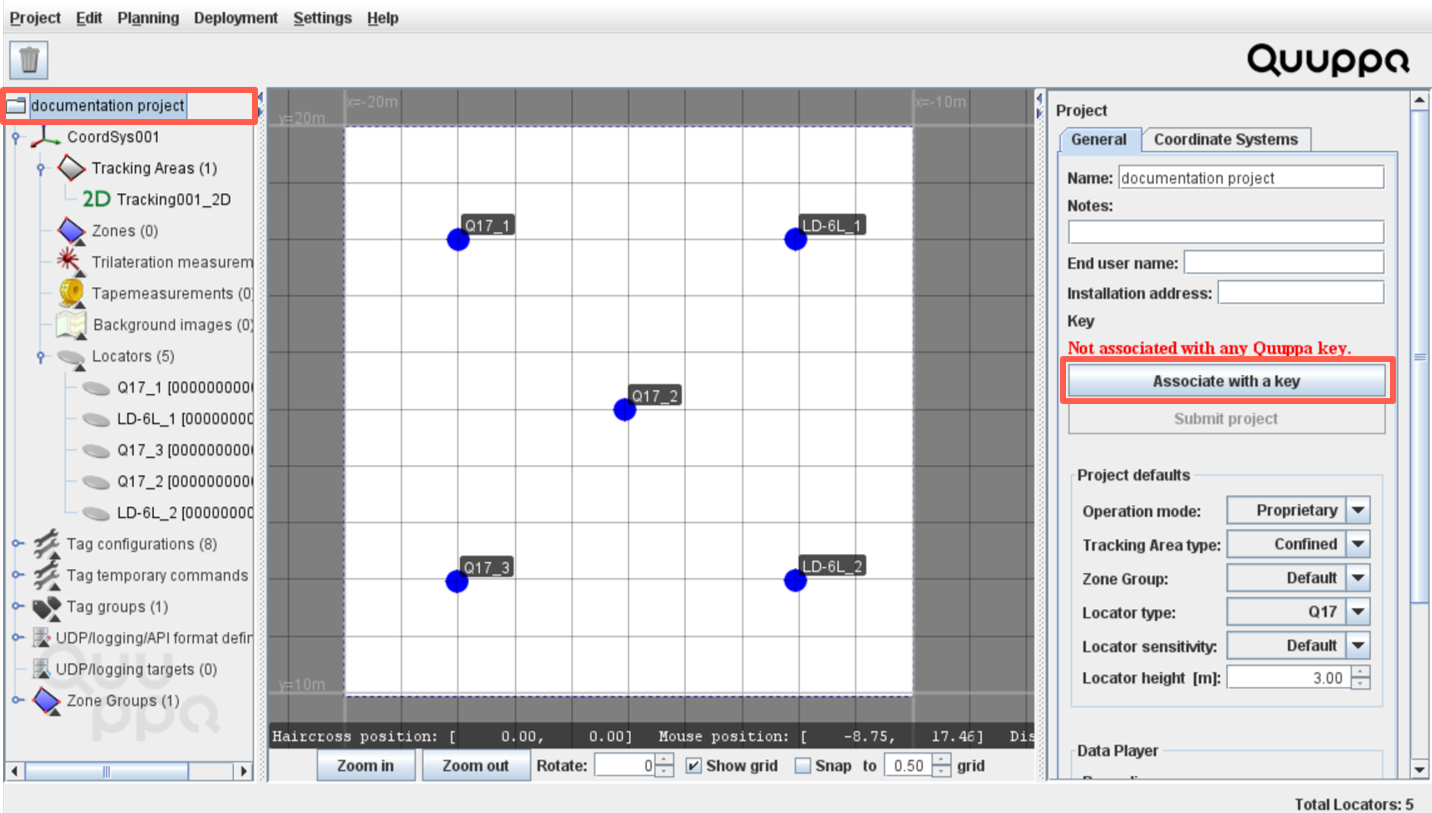The height and width of the screenshot is (813, 1432).
Task: Expand the Tag temporary commands node
Action: point(16,576)
